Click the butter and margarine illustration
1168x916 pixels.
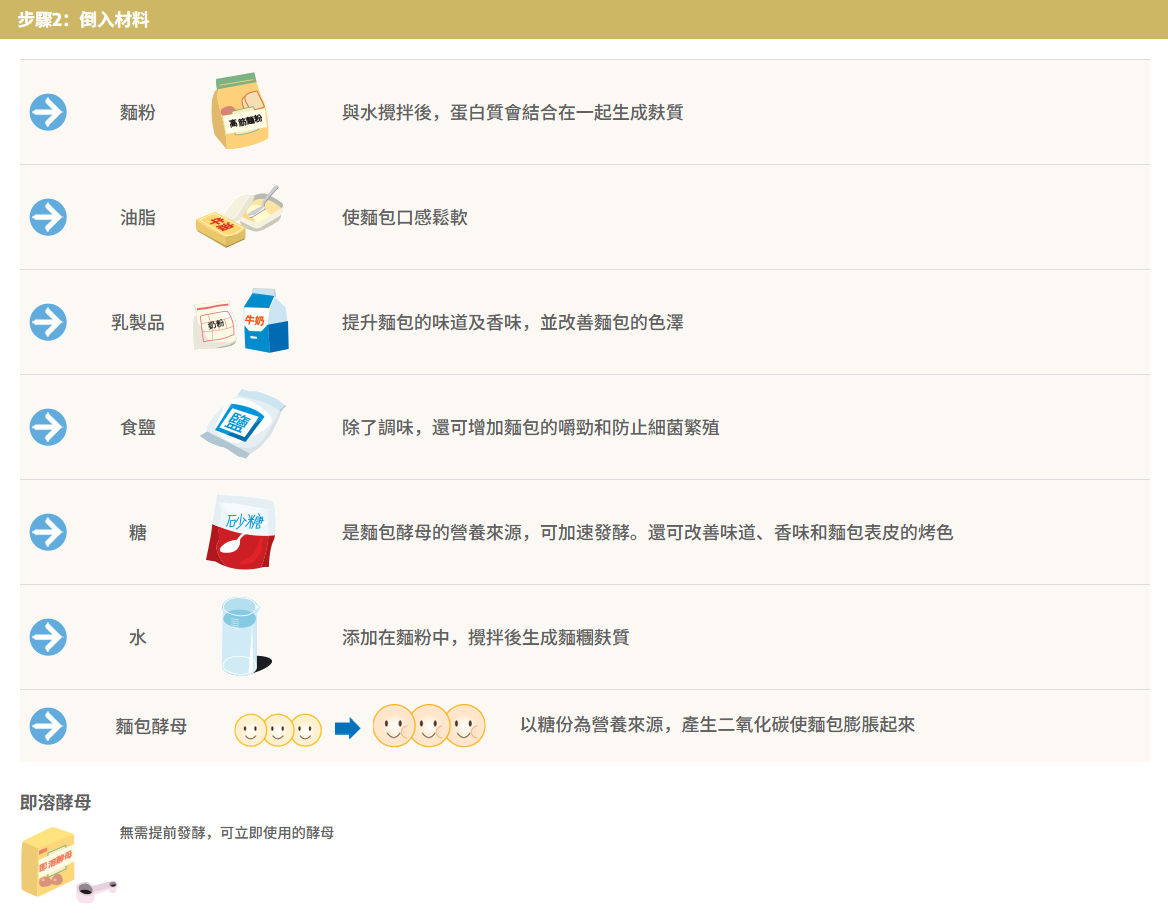[238, 216]
